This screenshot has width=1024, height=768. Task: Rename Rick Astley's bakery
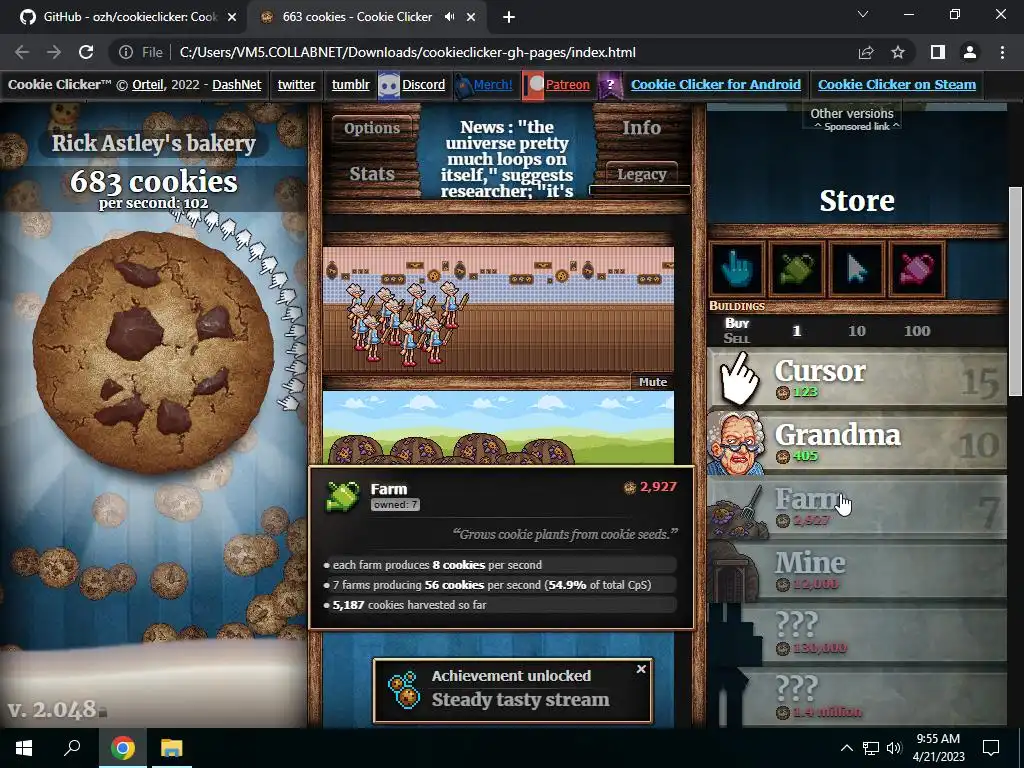(153, 143)
